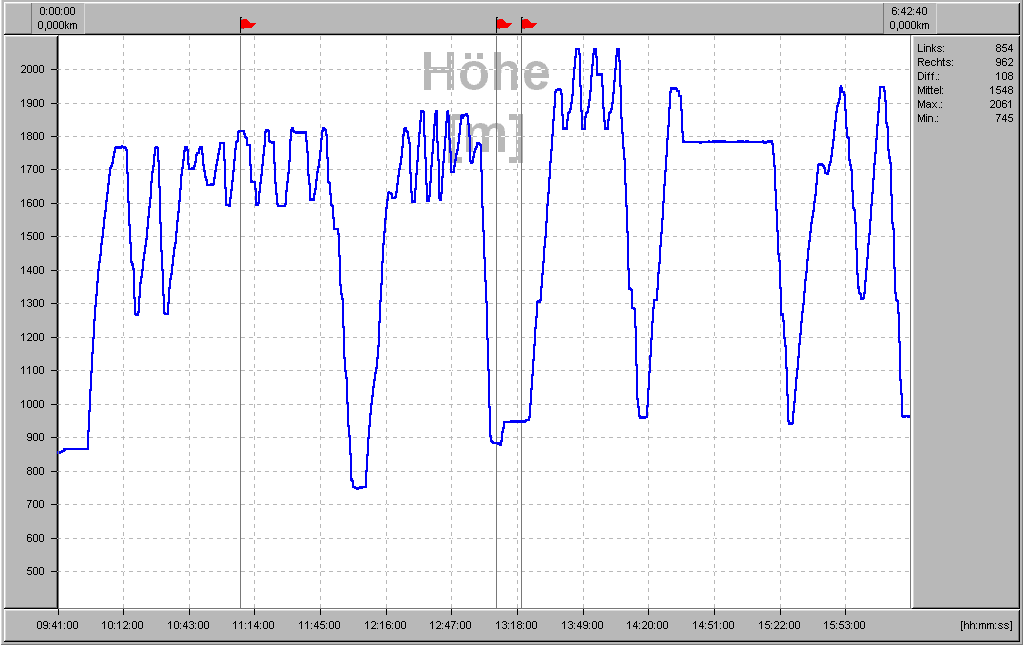Viewport: 1023px width, 645px height.
Task: Click the [hh:mm:ss] time unit label
Action: [x=985, y=625]
